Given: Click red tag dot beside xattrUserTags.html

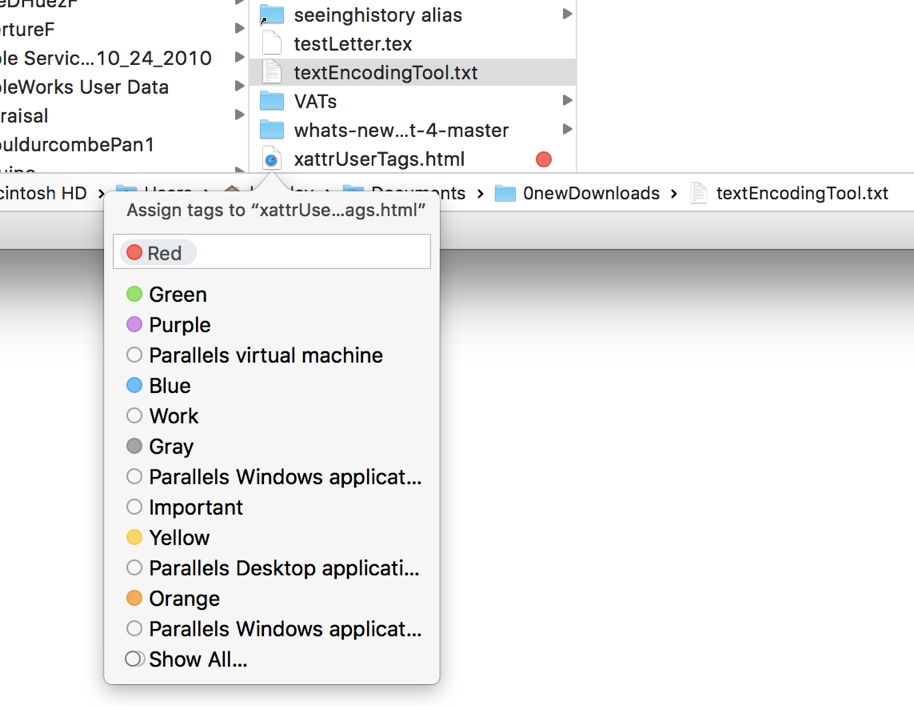Looking at the screenshot, I should coord(543,159).
